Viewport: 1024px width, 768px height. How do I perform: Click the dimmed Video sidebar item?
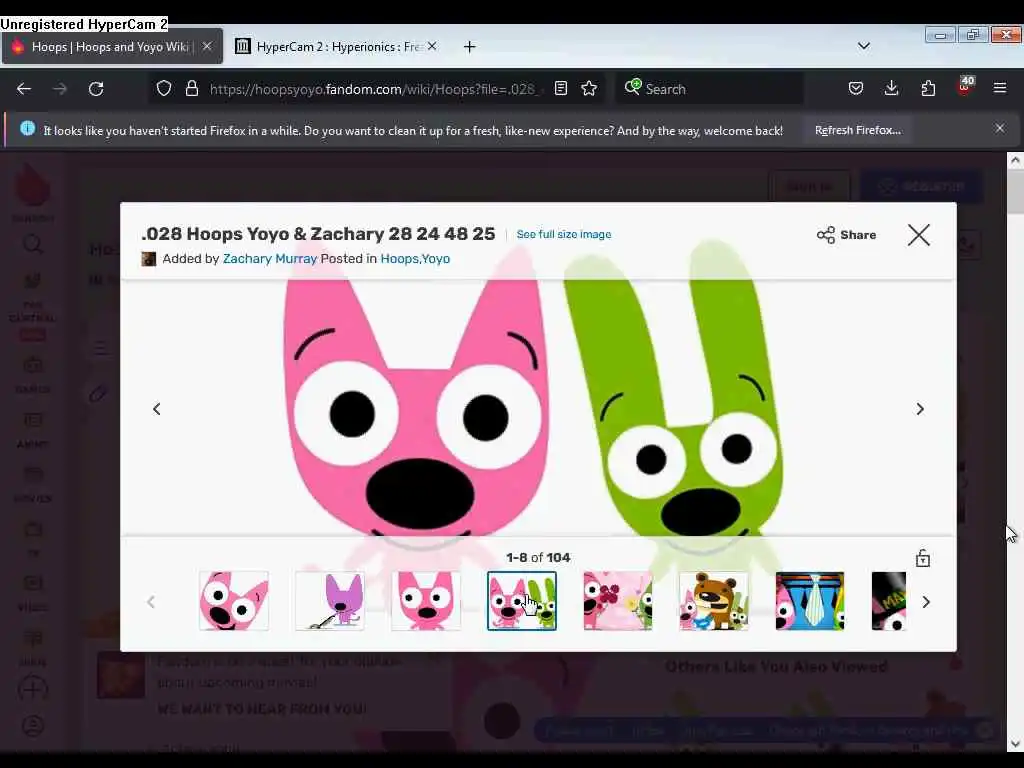pyautogui.click(x=33, y=593)
